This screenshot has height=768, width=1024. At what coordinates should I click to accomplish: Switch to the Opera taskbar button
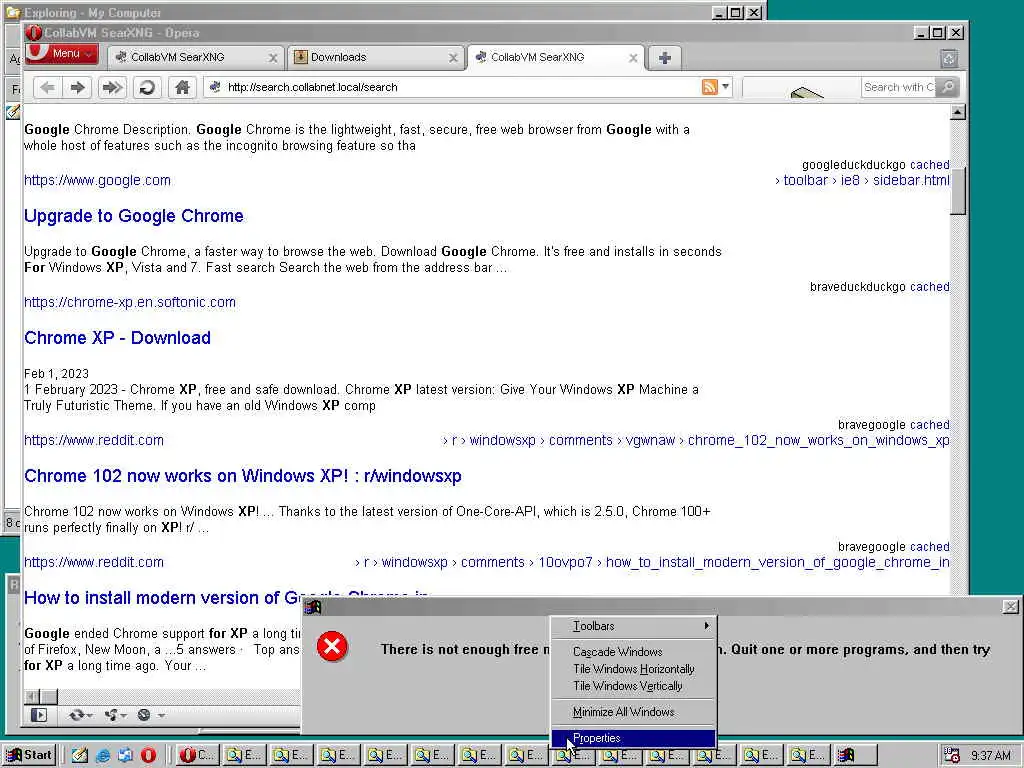pos(197,756)
